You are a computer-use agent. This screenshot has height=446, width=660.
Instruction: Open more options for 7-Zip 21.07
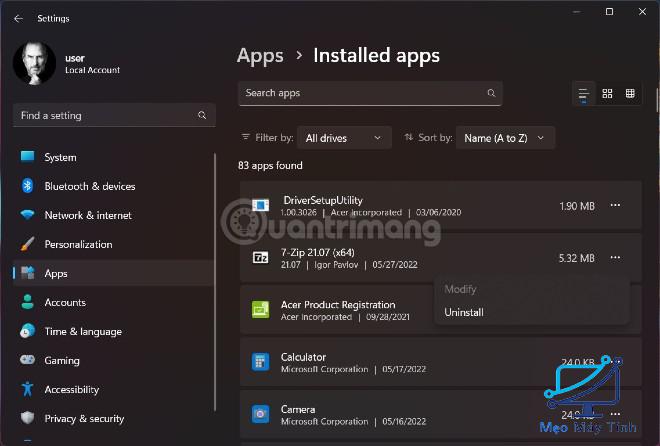615,258
